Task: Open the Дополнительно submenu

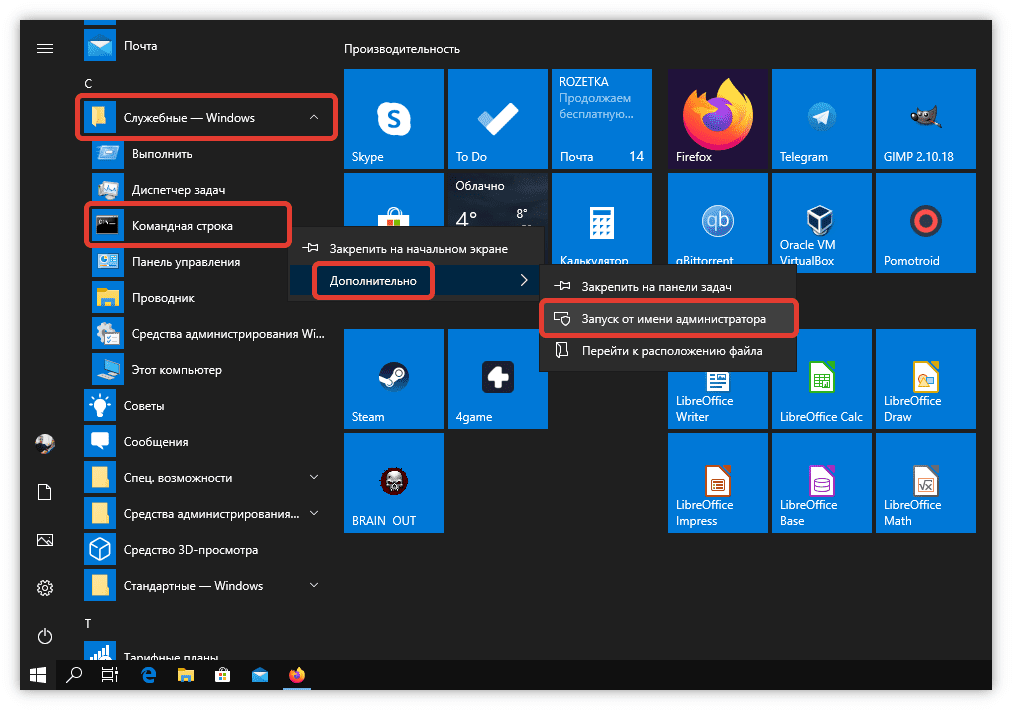Action: click(x=414, y=281)
